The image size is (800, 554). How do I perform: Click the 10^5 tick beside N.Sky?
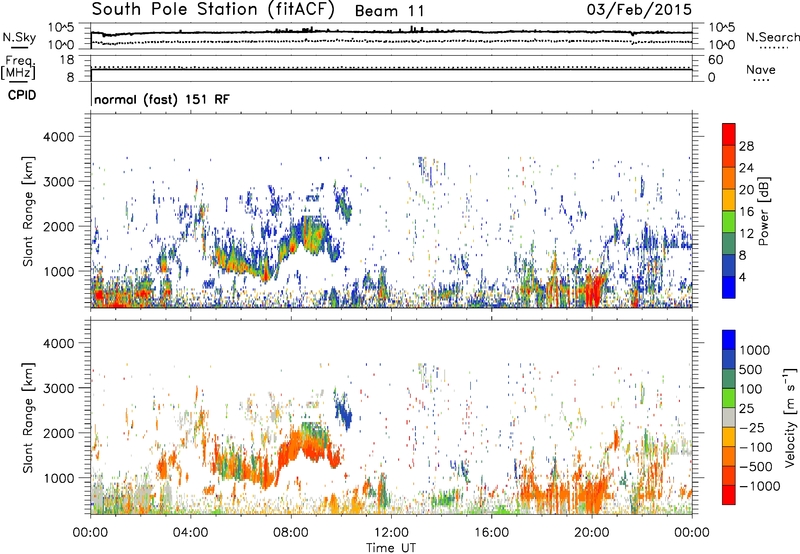click(61, 28)
